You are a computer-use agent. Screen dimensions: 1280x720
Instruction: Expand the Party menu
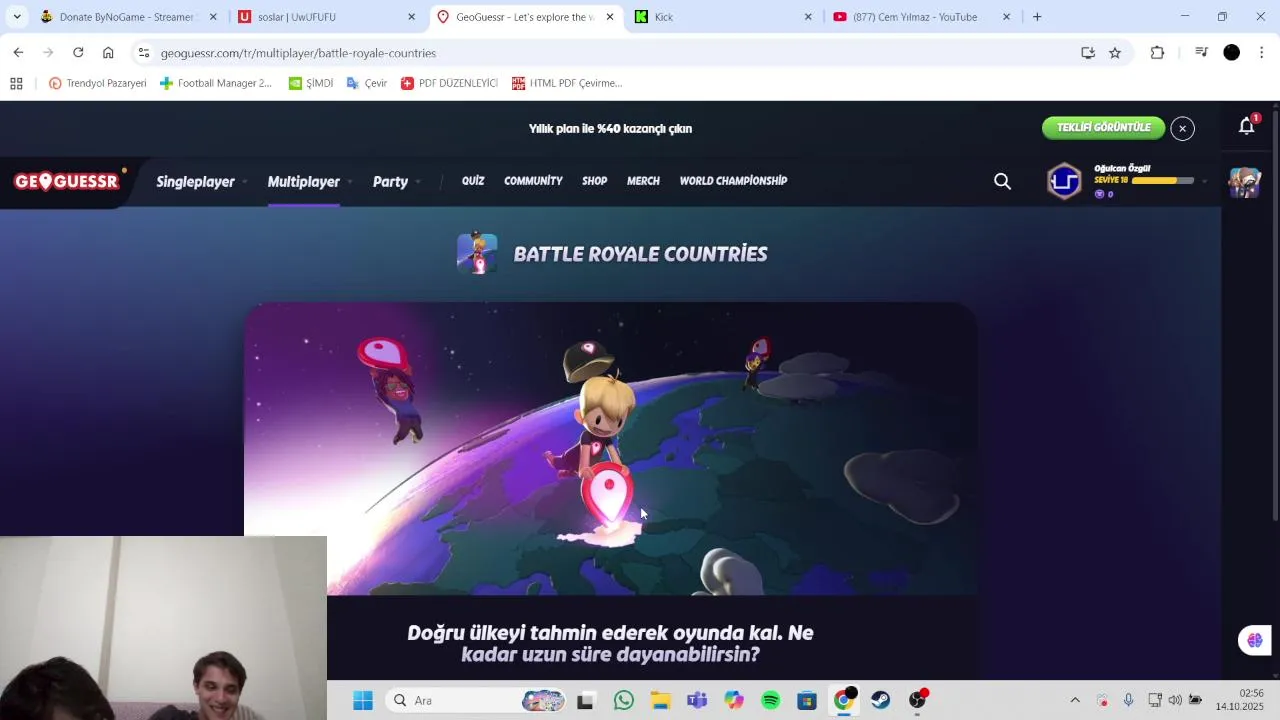click(396, 182)
